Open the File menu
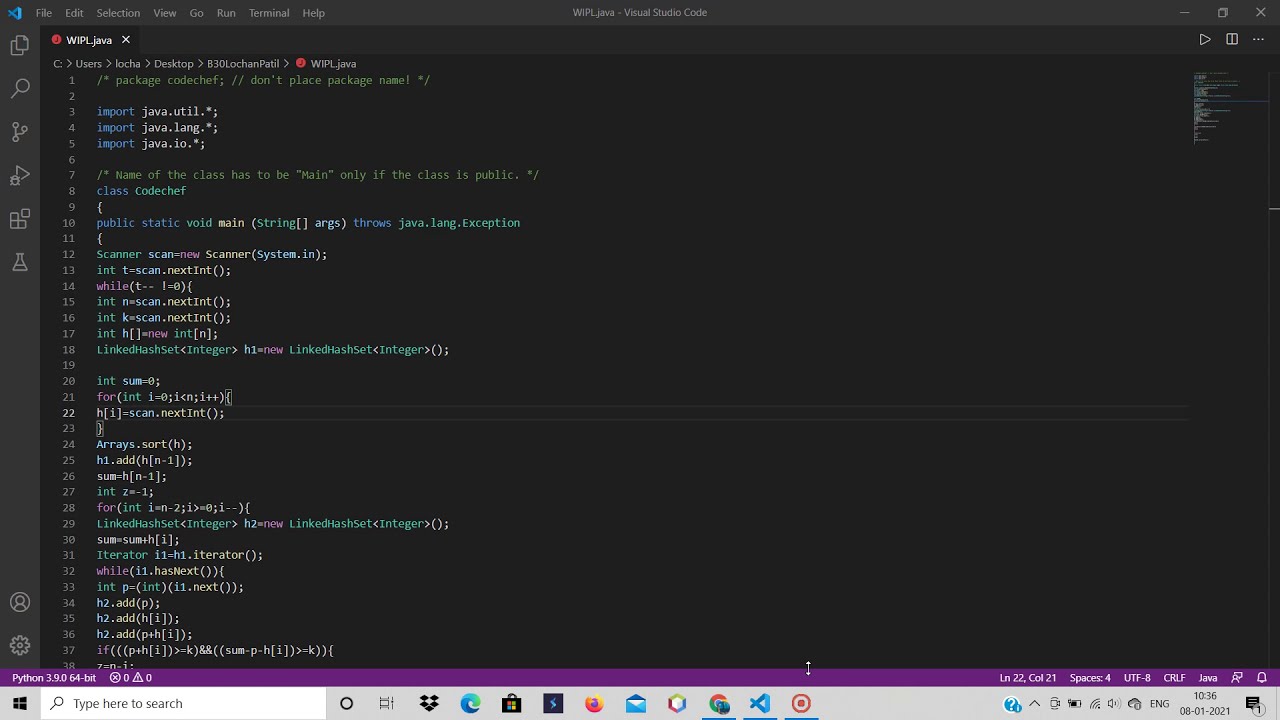The height and width of the screenshot is (720, 1280). (44, 13)
